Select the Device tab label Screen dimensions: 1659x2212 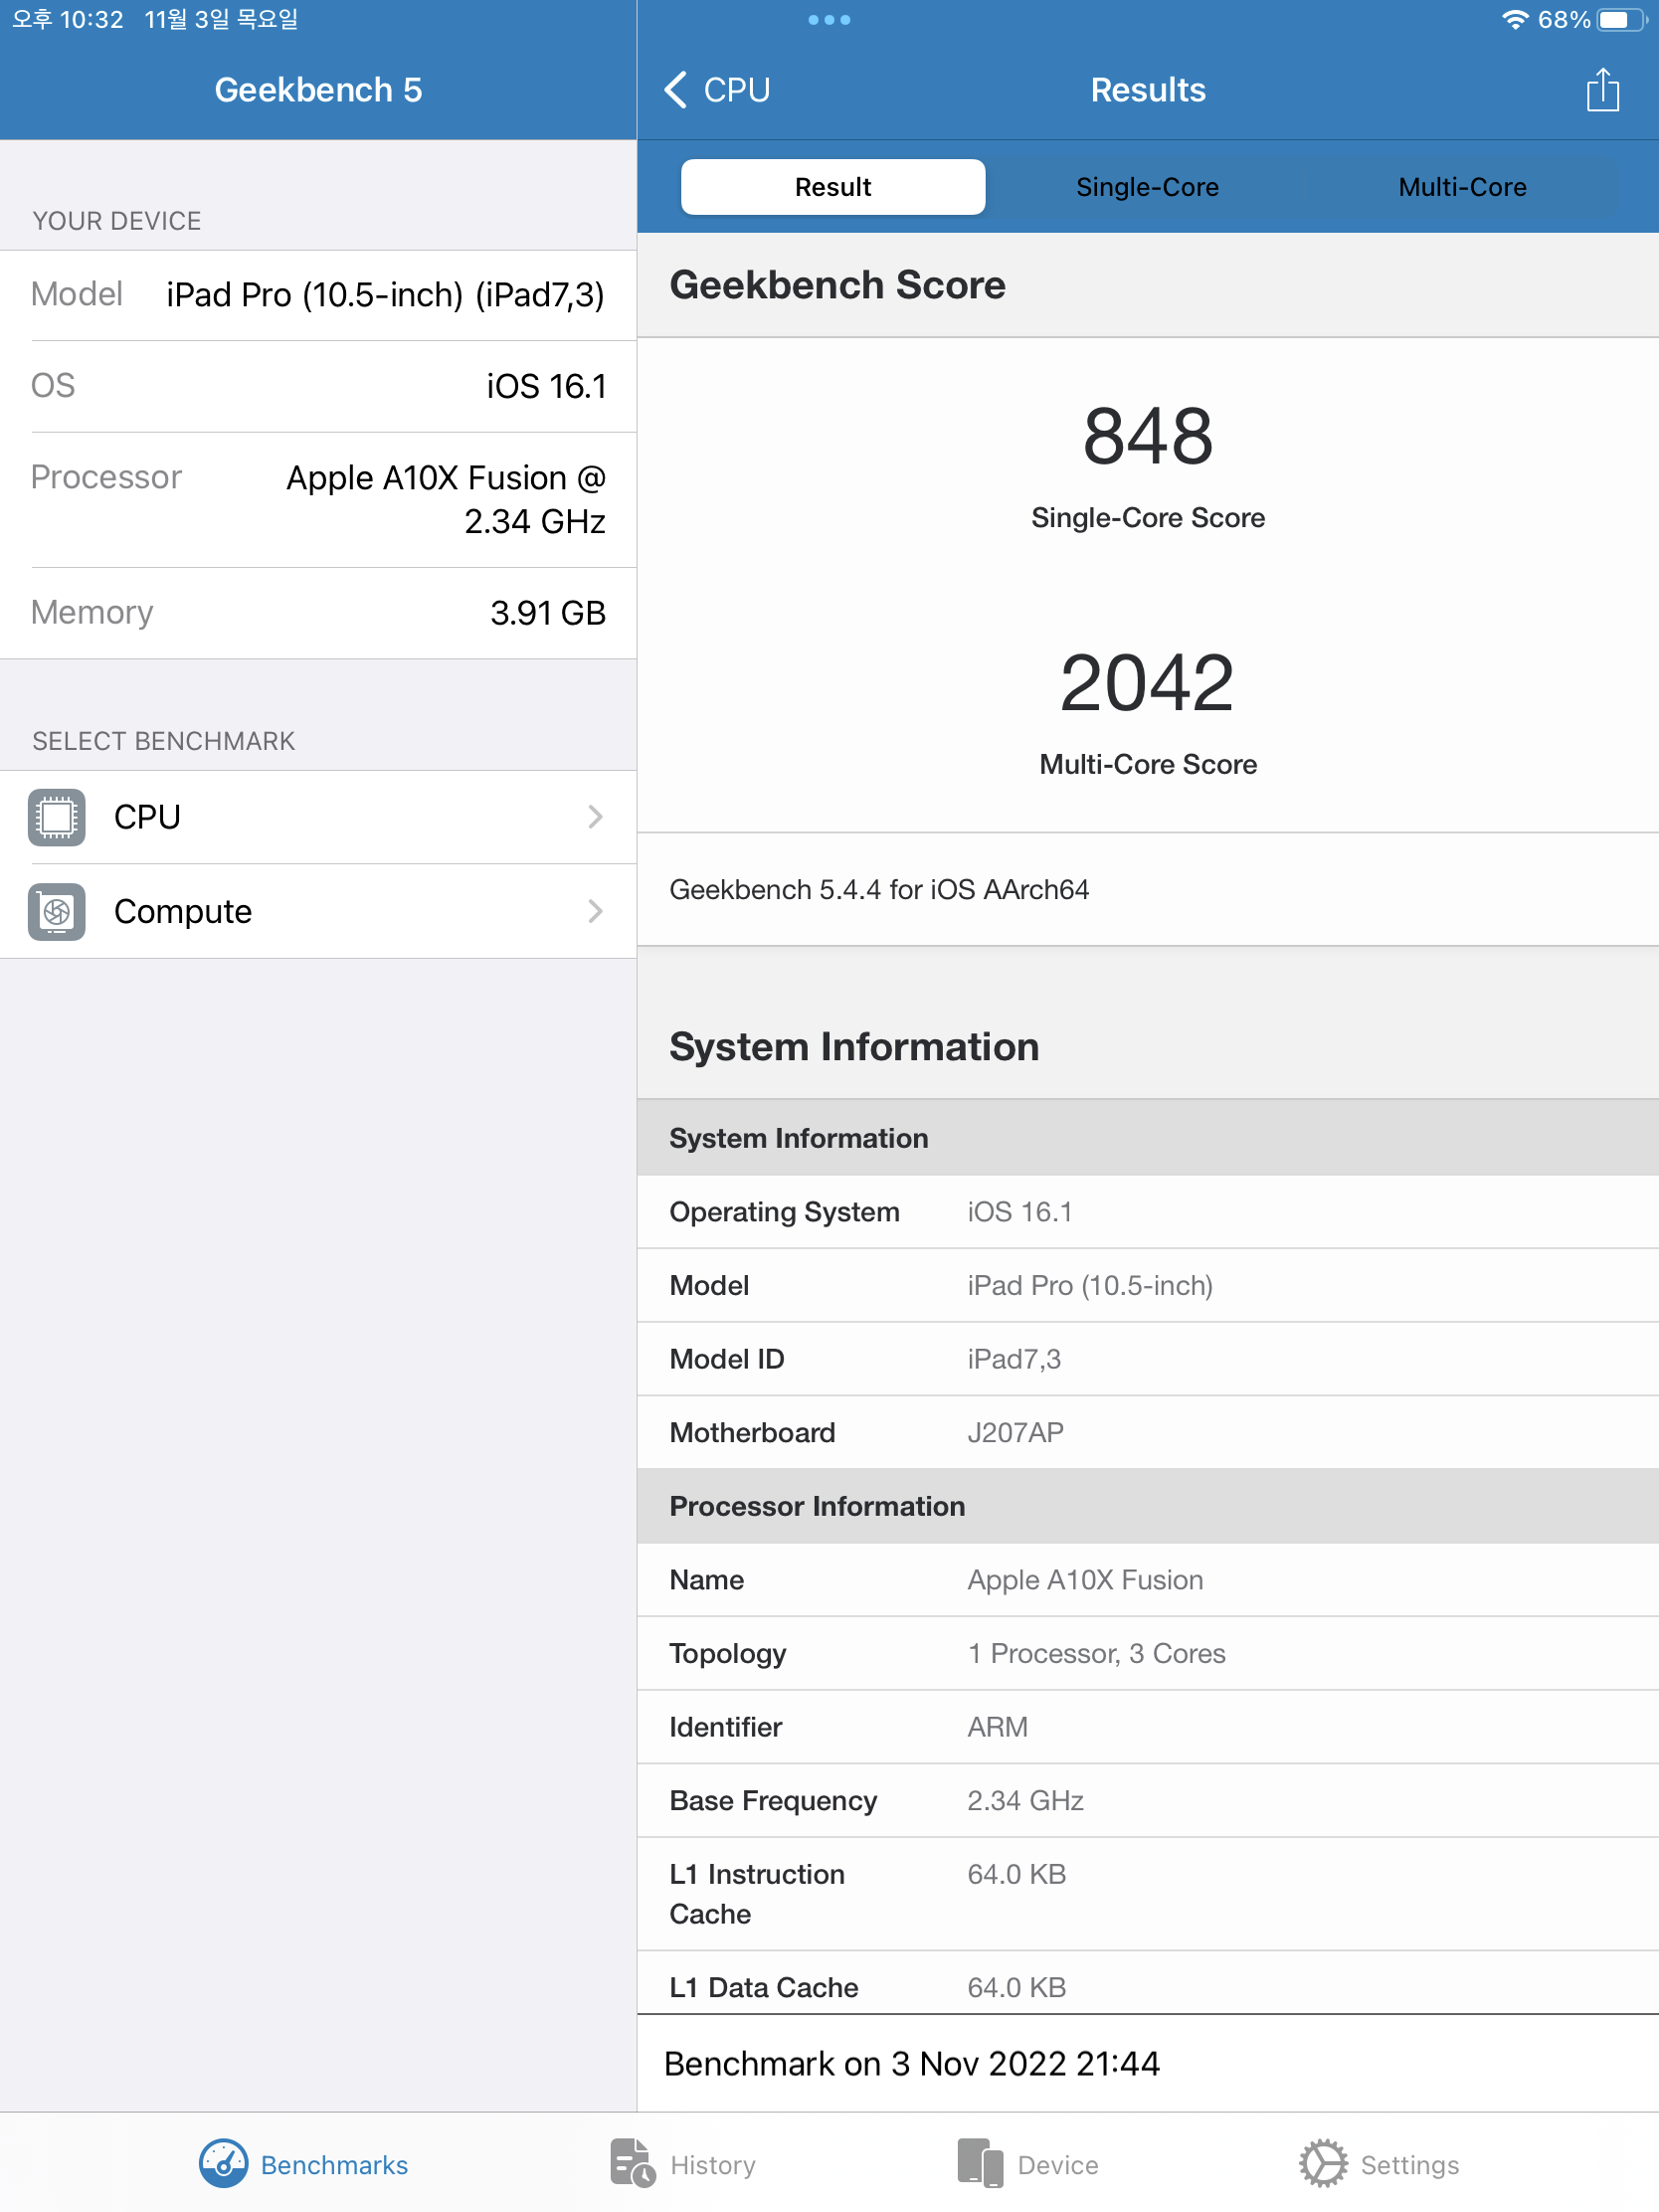[x=1058, y=2165]
